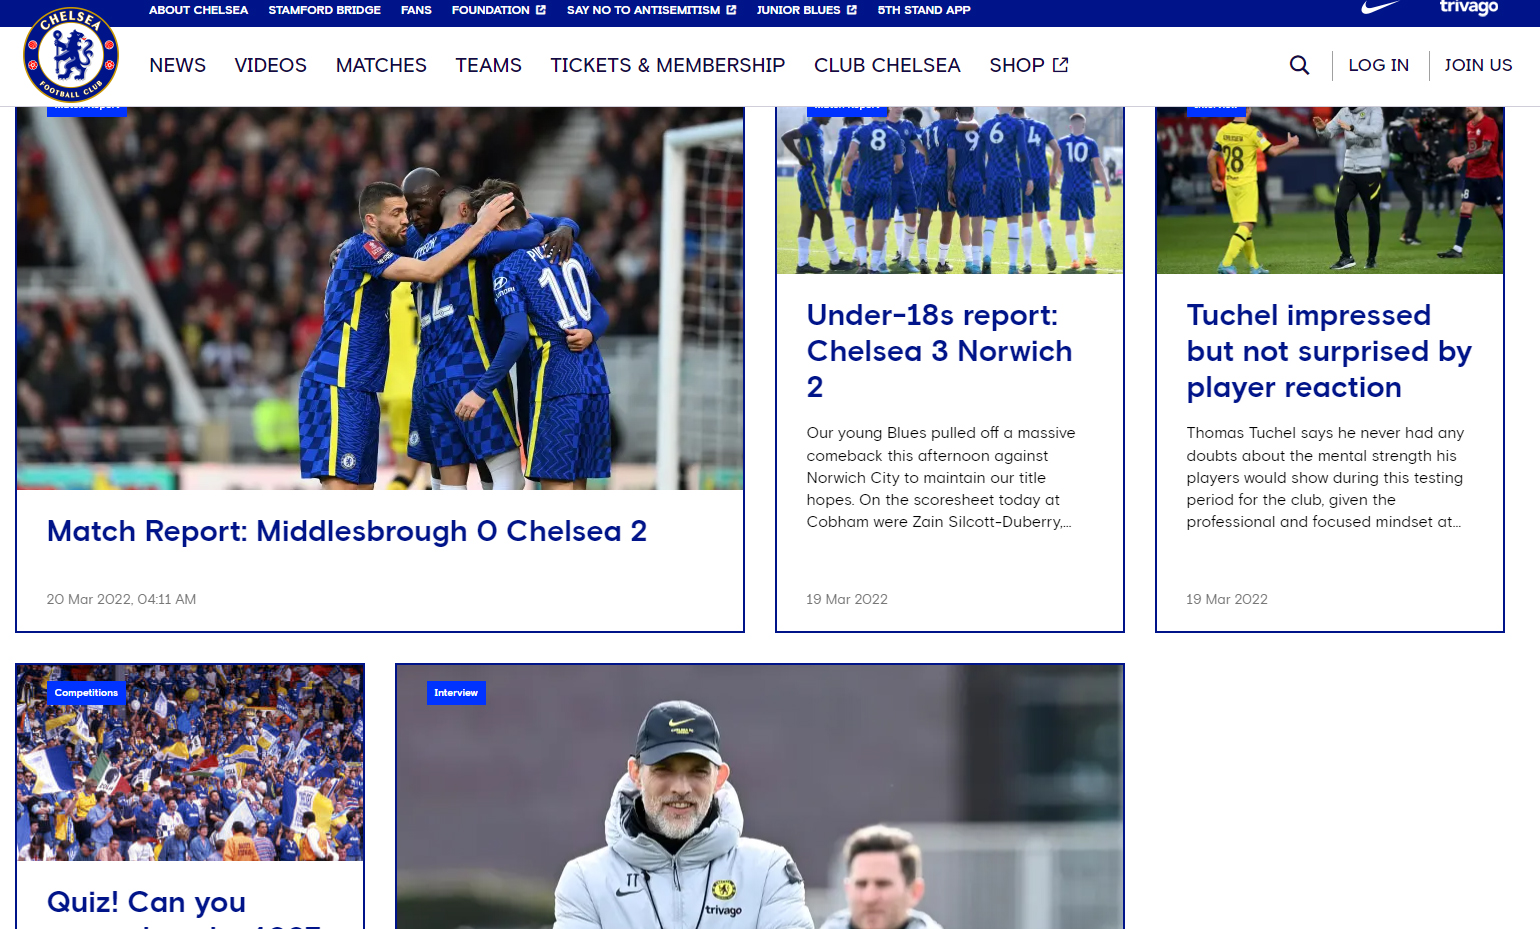
Task: Click the trivago sponsor logo
Action: tap(1468, 8)
